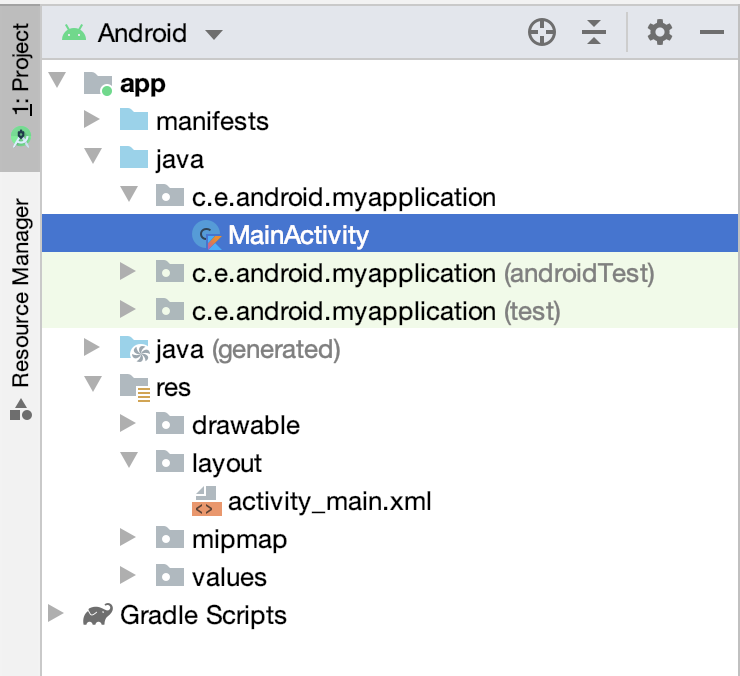The image size is (740, 676).
Task: Open the project view settings gear
Action: (x=659, y=33)
